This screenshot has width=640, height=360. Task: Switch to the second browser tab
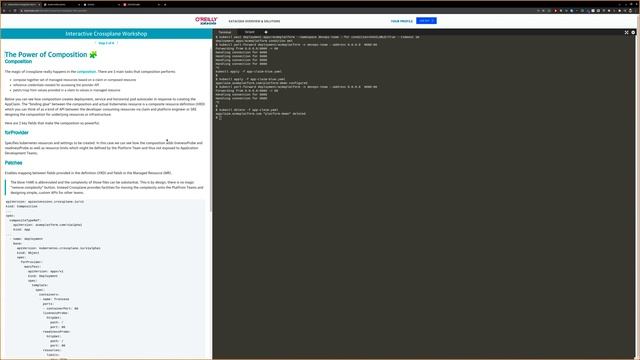point(61,4)
